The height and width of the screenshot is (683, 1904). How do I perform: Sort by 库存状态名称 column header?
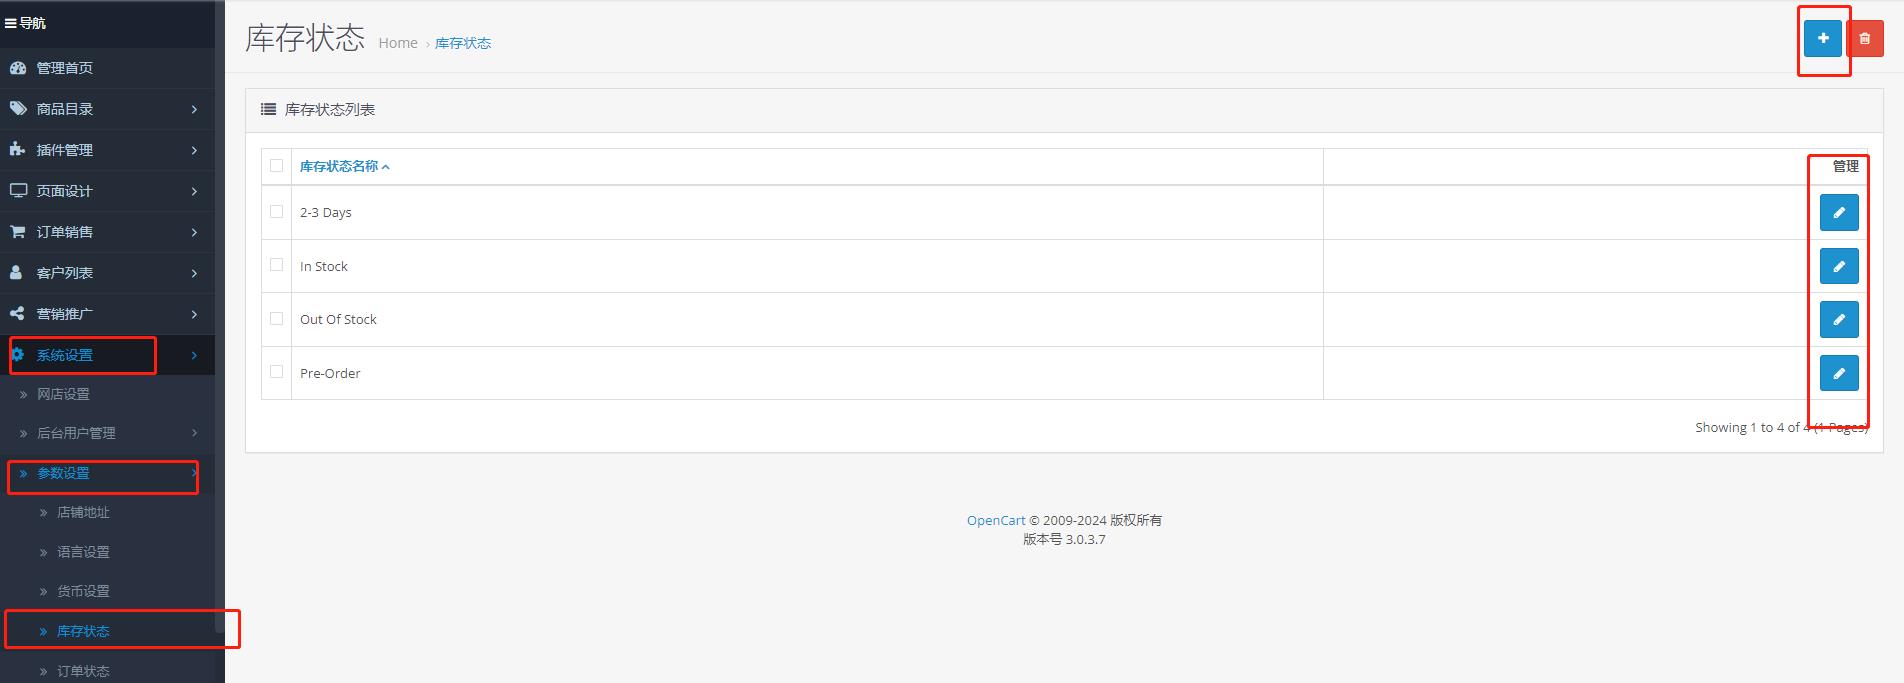[x=339, y=167]
